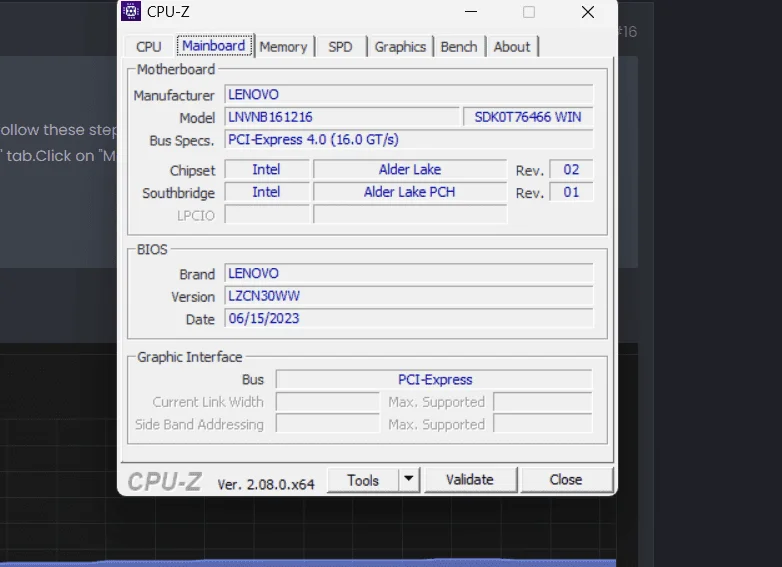Close CPU-Z with the title bar X
Image resolution: width=782 pixels, height=567 pixels.
(x=588, y=12)
